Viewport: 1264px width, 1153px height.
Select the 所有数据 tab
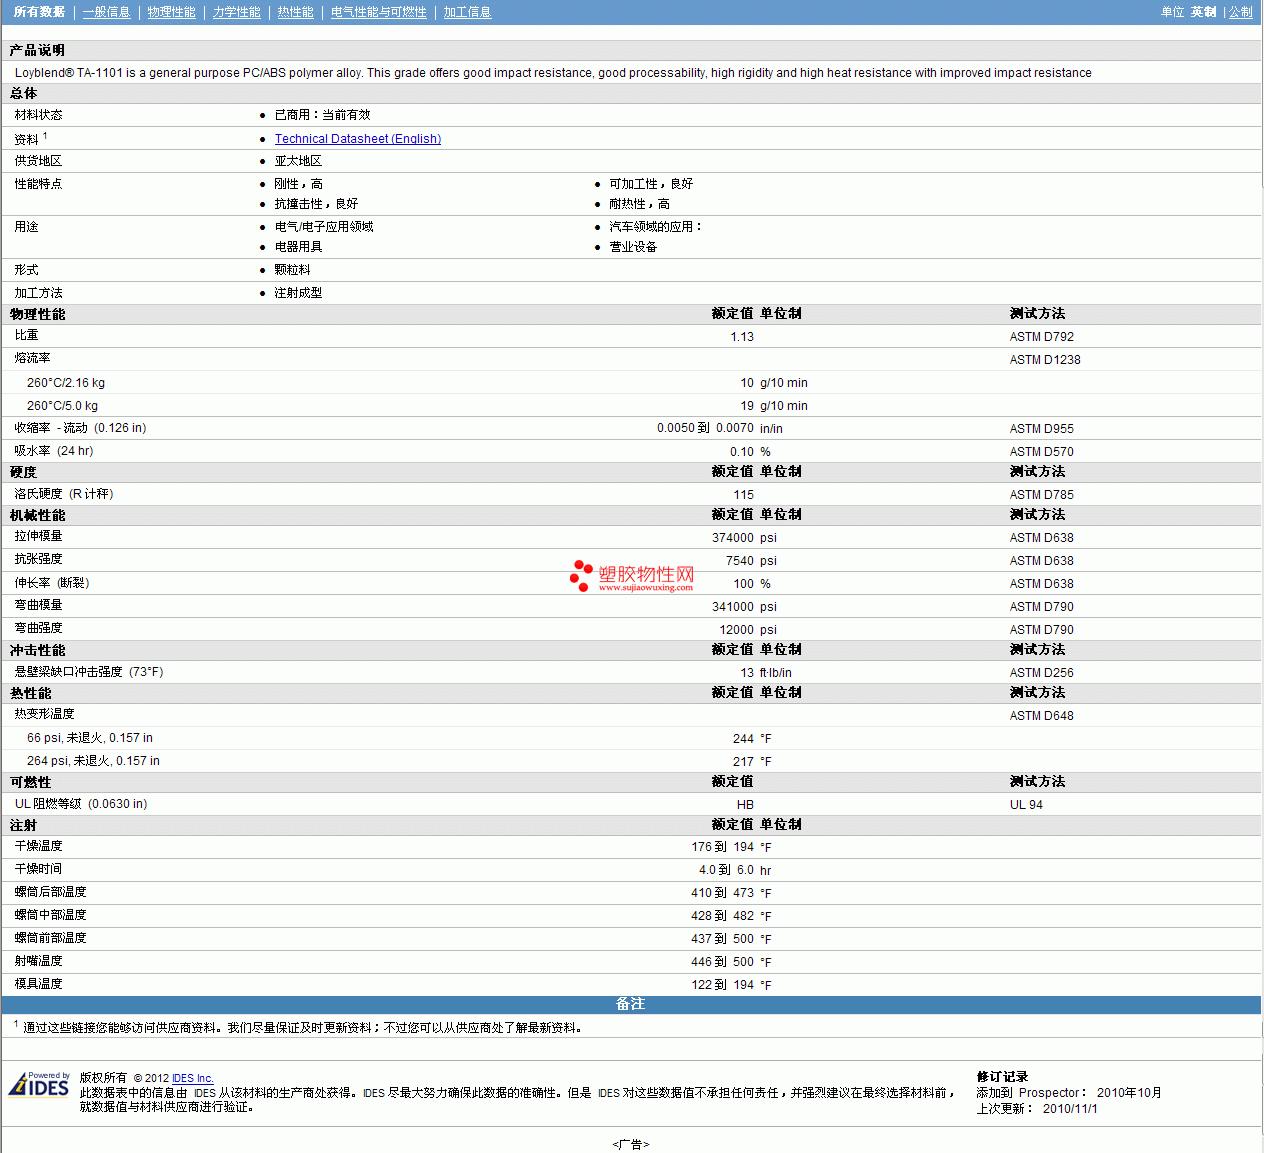point(39,12)
